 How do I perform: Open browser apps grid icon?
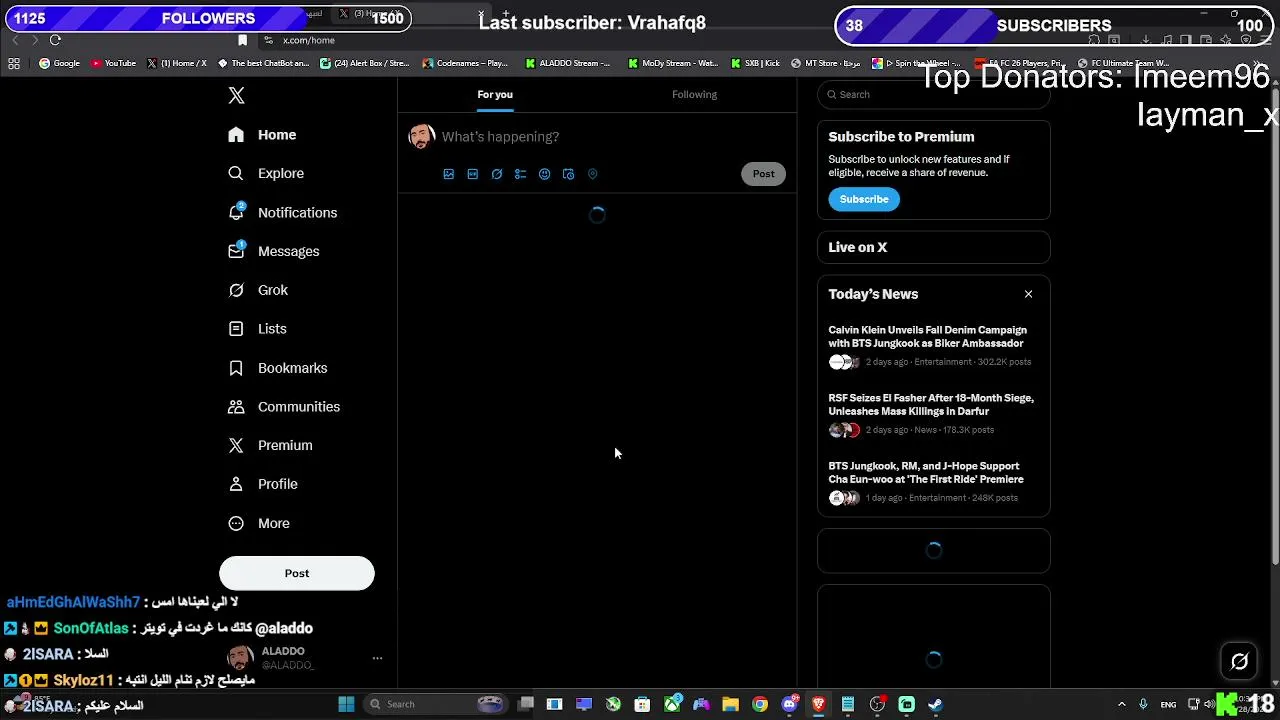(14, 63)
